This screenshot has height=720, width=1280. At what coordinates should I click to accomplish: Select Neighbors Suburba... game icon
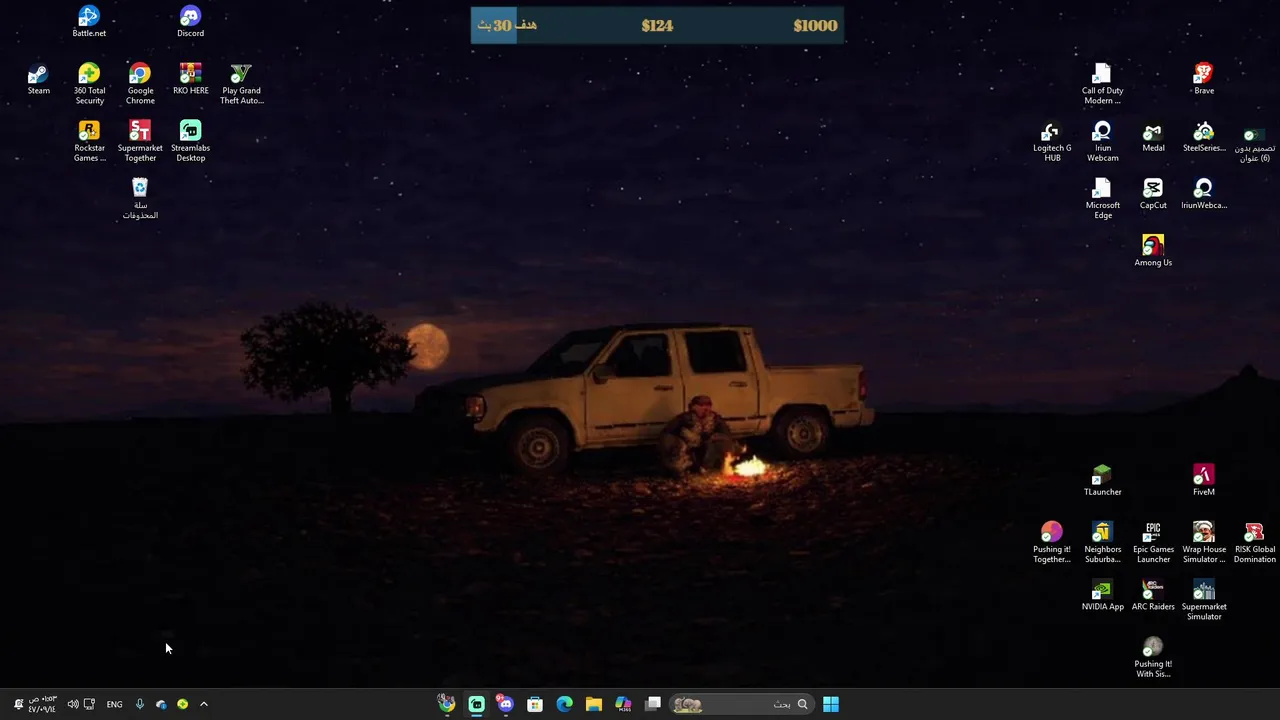click(1102, 542)
